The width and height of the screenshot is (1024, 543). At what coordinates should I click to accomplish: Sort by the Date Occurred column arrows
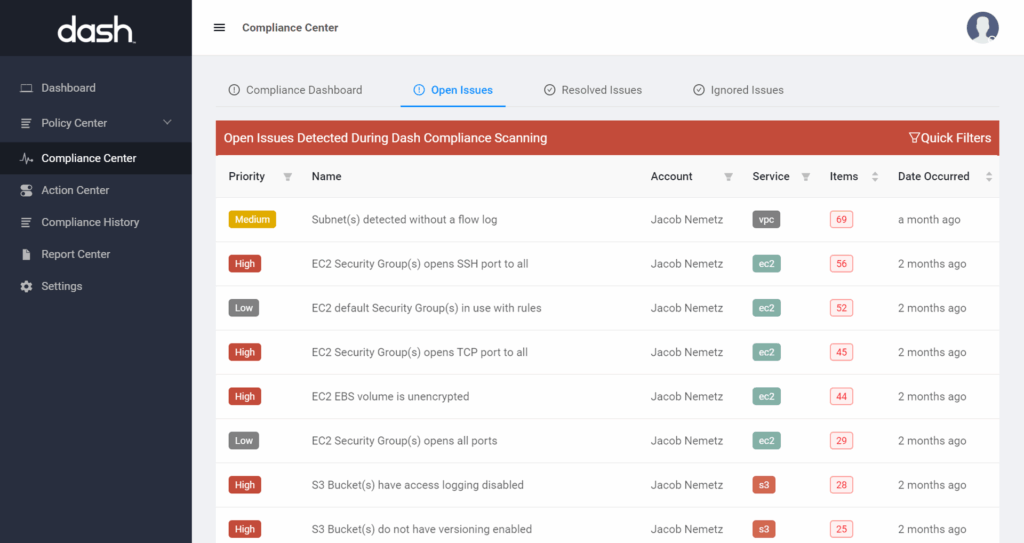tap(989, 177)
